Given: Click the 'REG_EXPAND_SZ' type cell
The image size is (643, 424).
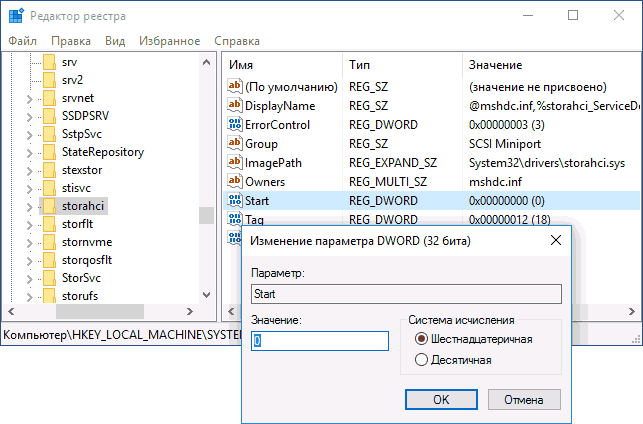Looking at the screenshot, I should point(393,163).
